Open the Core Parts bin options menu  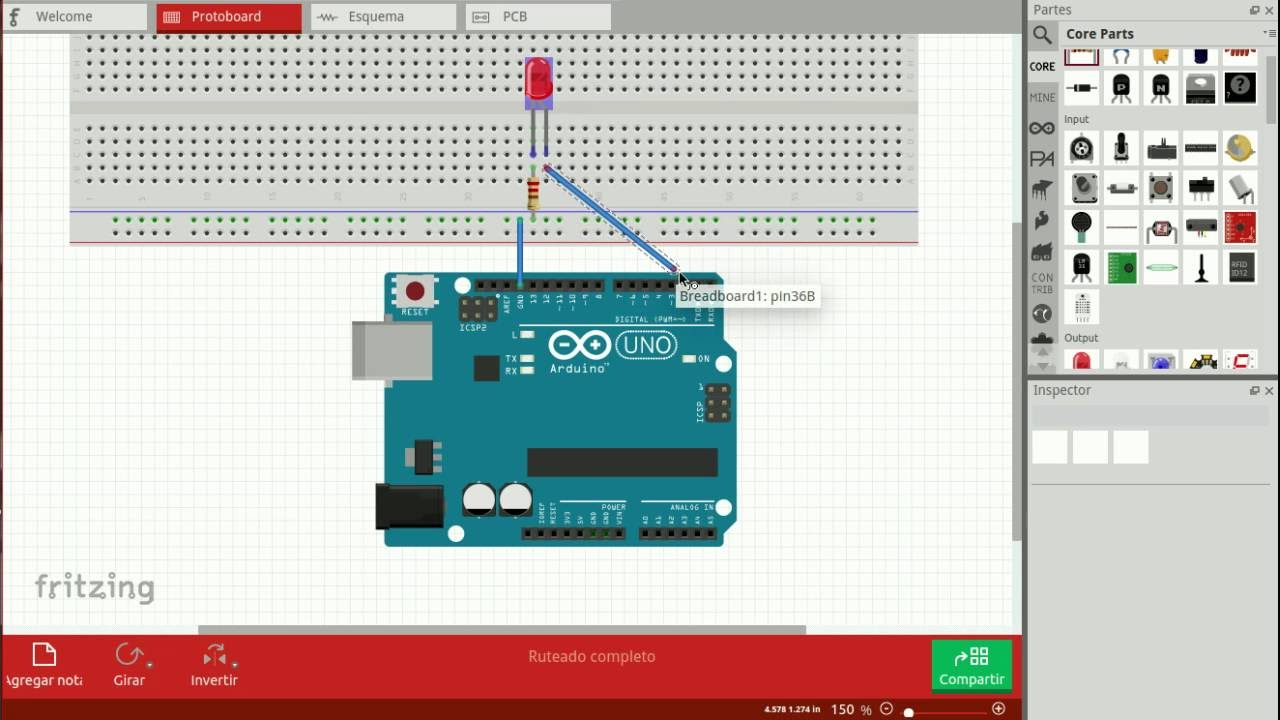[x=1270, y=33]
